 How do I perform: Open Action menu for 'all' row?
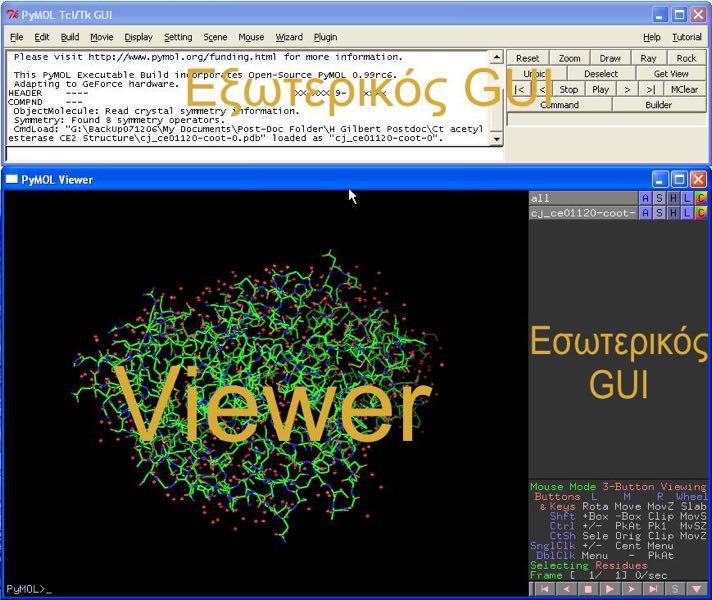(x=645, y=198)
